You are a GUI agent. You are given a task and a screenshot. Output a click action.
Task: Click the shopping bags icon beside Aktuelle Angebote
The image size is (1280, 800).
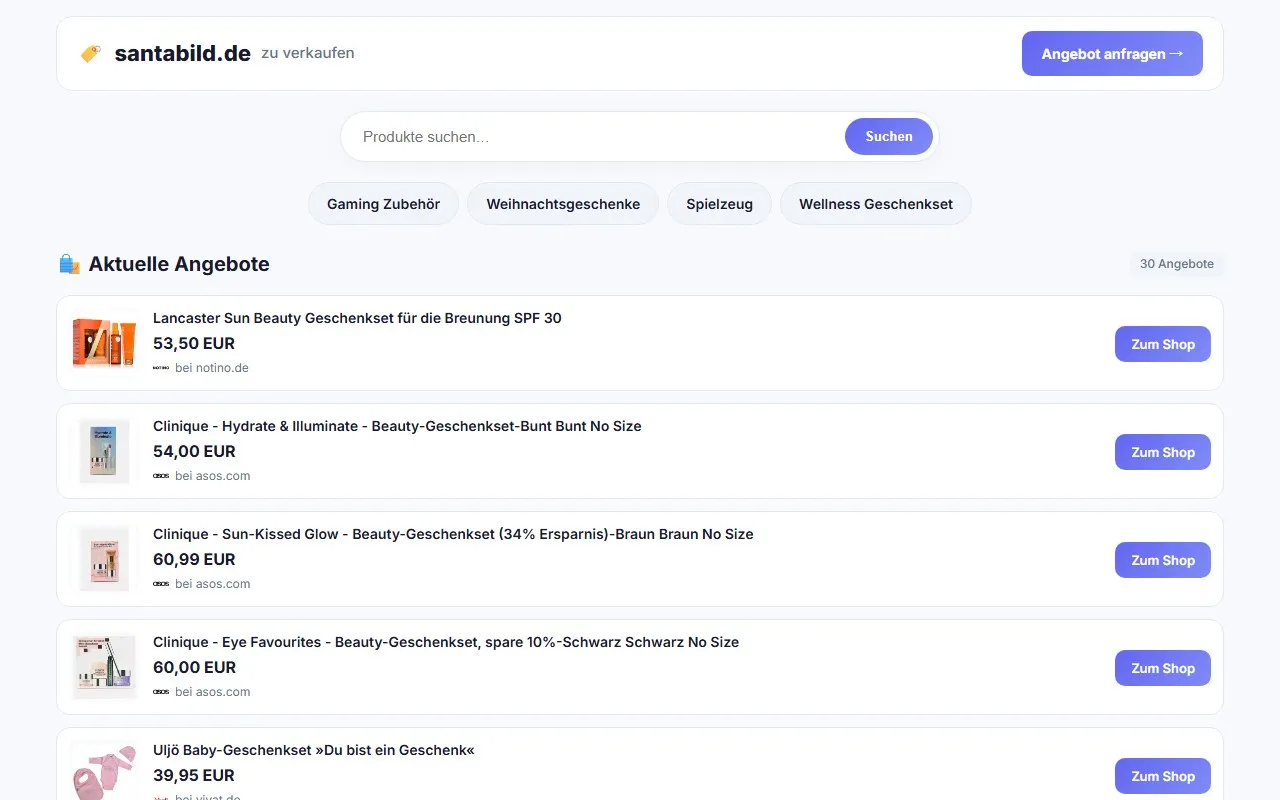coord(69,264)
